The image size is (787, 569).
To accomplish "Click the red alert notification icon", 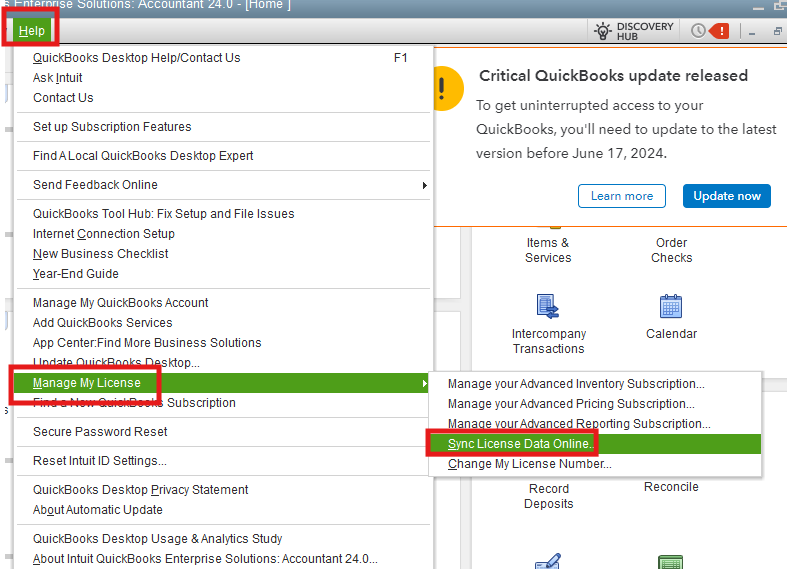I will point(719,31).
